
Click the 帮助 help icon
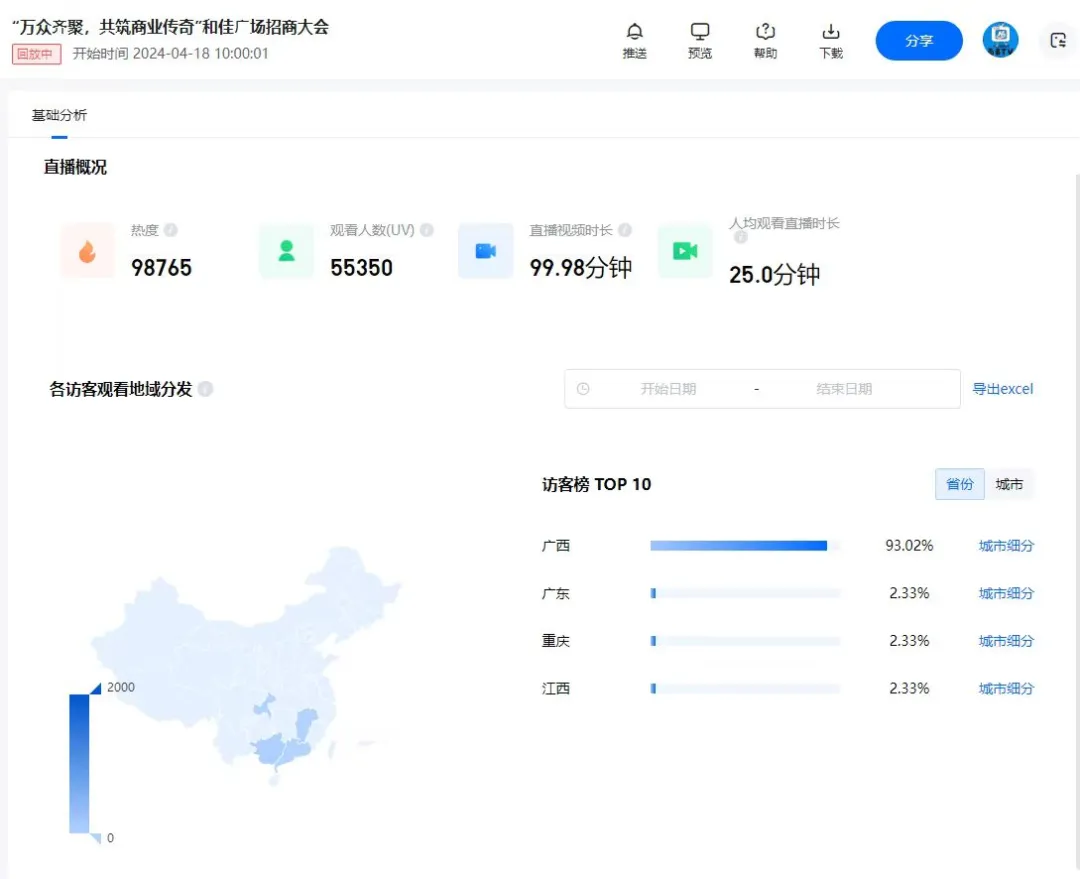[x=765, y=33]
